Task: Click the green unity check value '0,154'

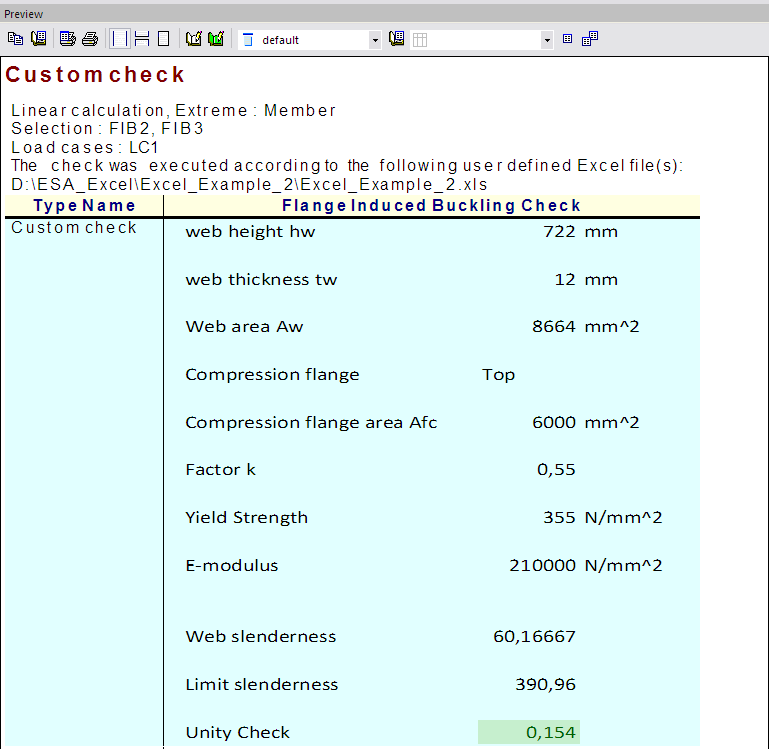Action: [529, 732]
